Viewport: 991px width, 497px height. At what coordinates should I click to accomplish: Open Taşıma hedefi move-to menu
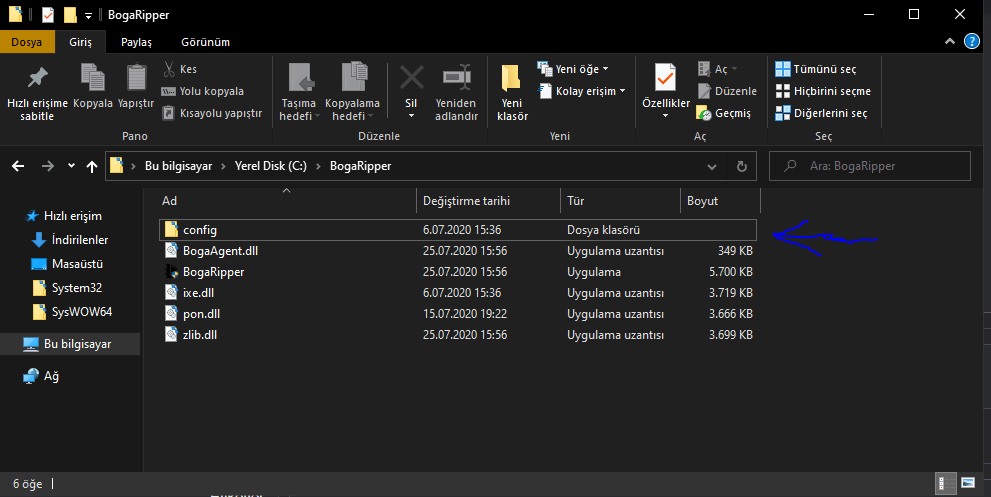pos(299,92)
